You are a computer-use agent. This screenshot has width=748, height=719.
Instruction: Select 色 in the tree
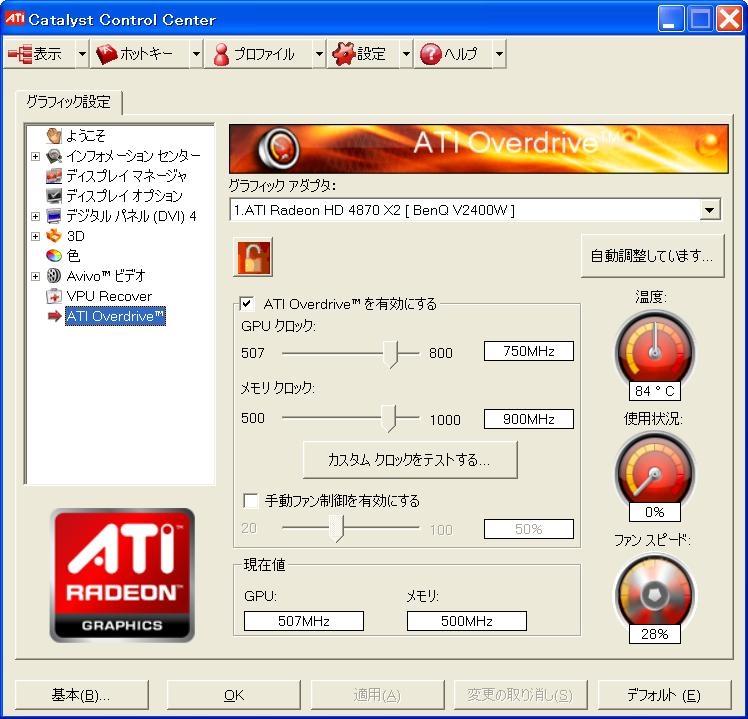coord(73,256)
